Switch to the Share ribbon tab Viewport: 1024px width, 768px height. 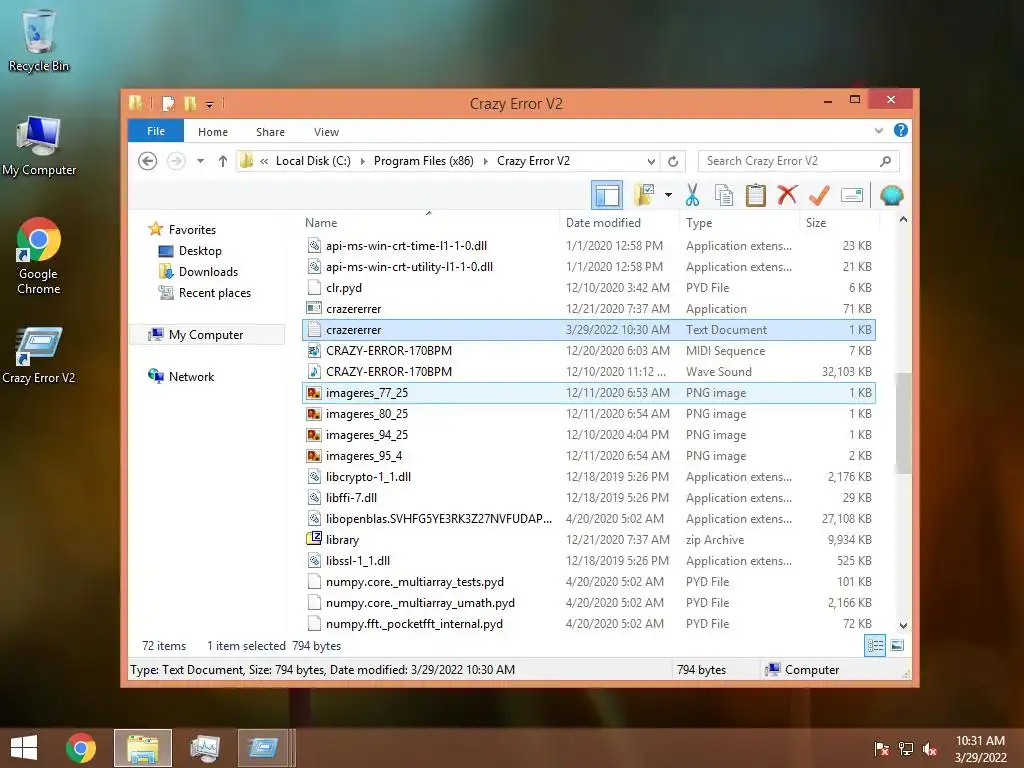click(270, 132)
